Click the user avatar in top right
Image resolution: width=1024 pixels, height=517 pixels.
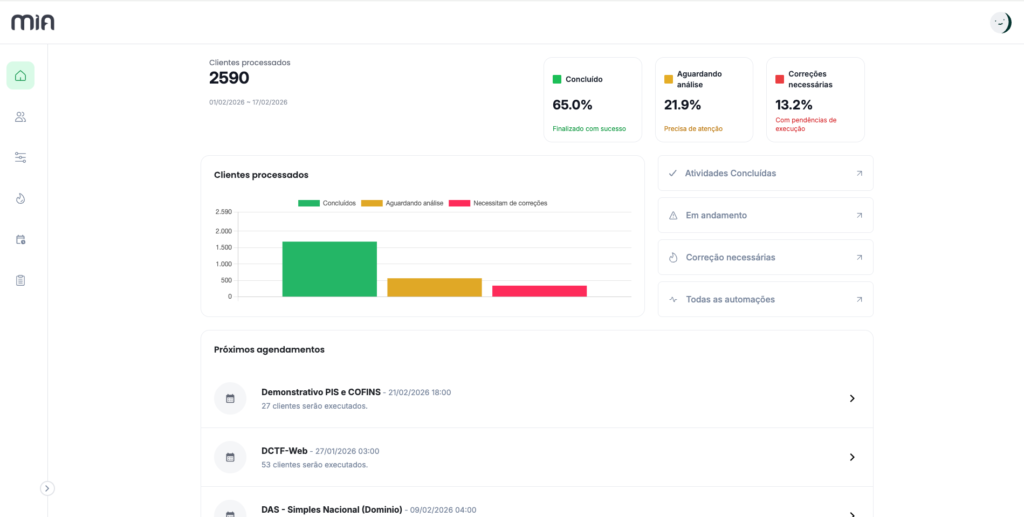(x=1000, y=23)
